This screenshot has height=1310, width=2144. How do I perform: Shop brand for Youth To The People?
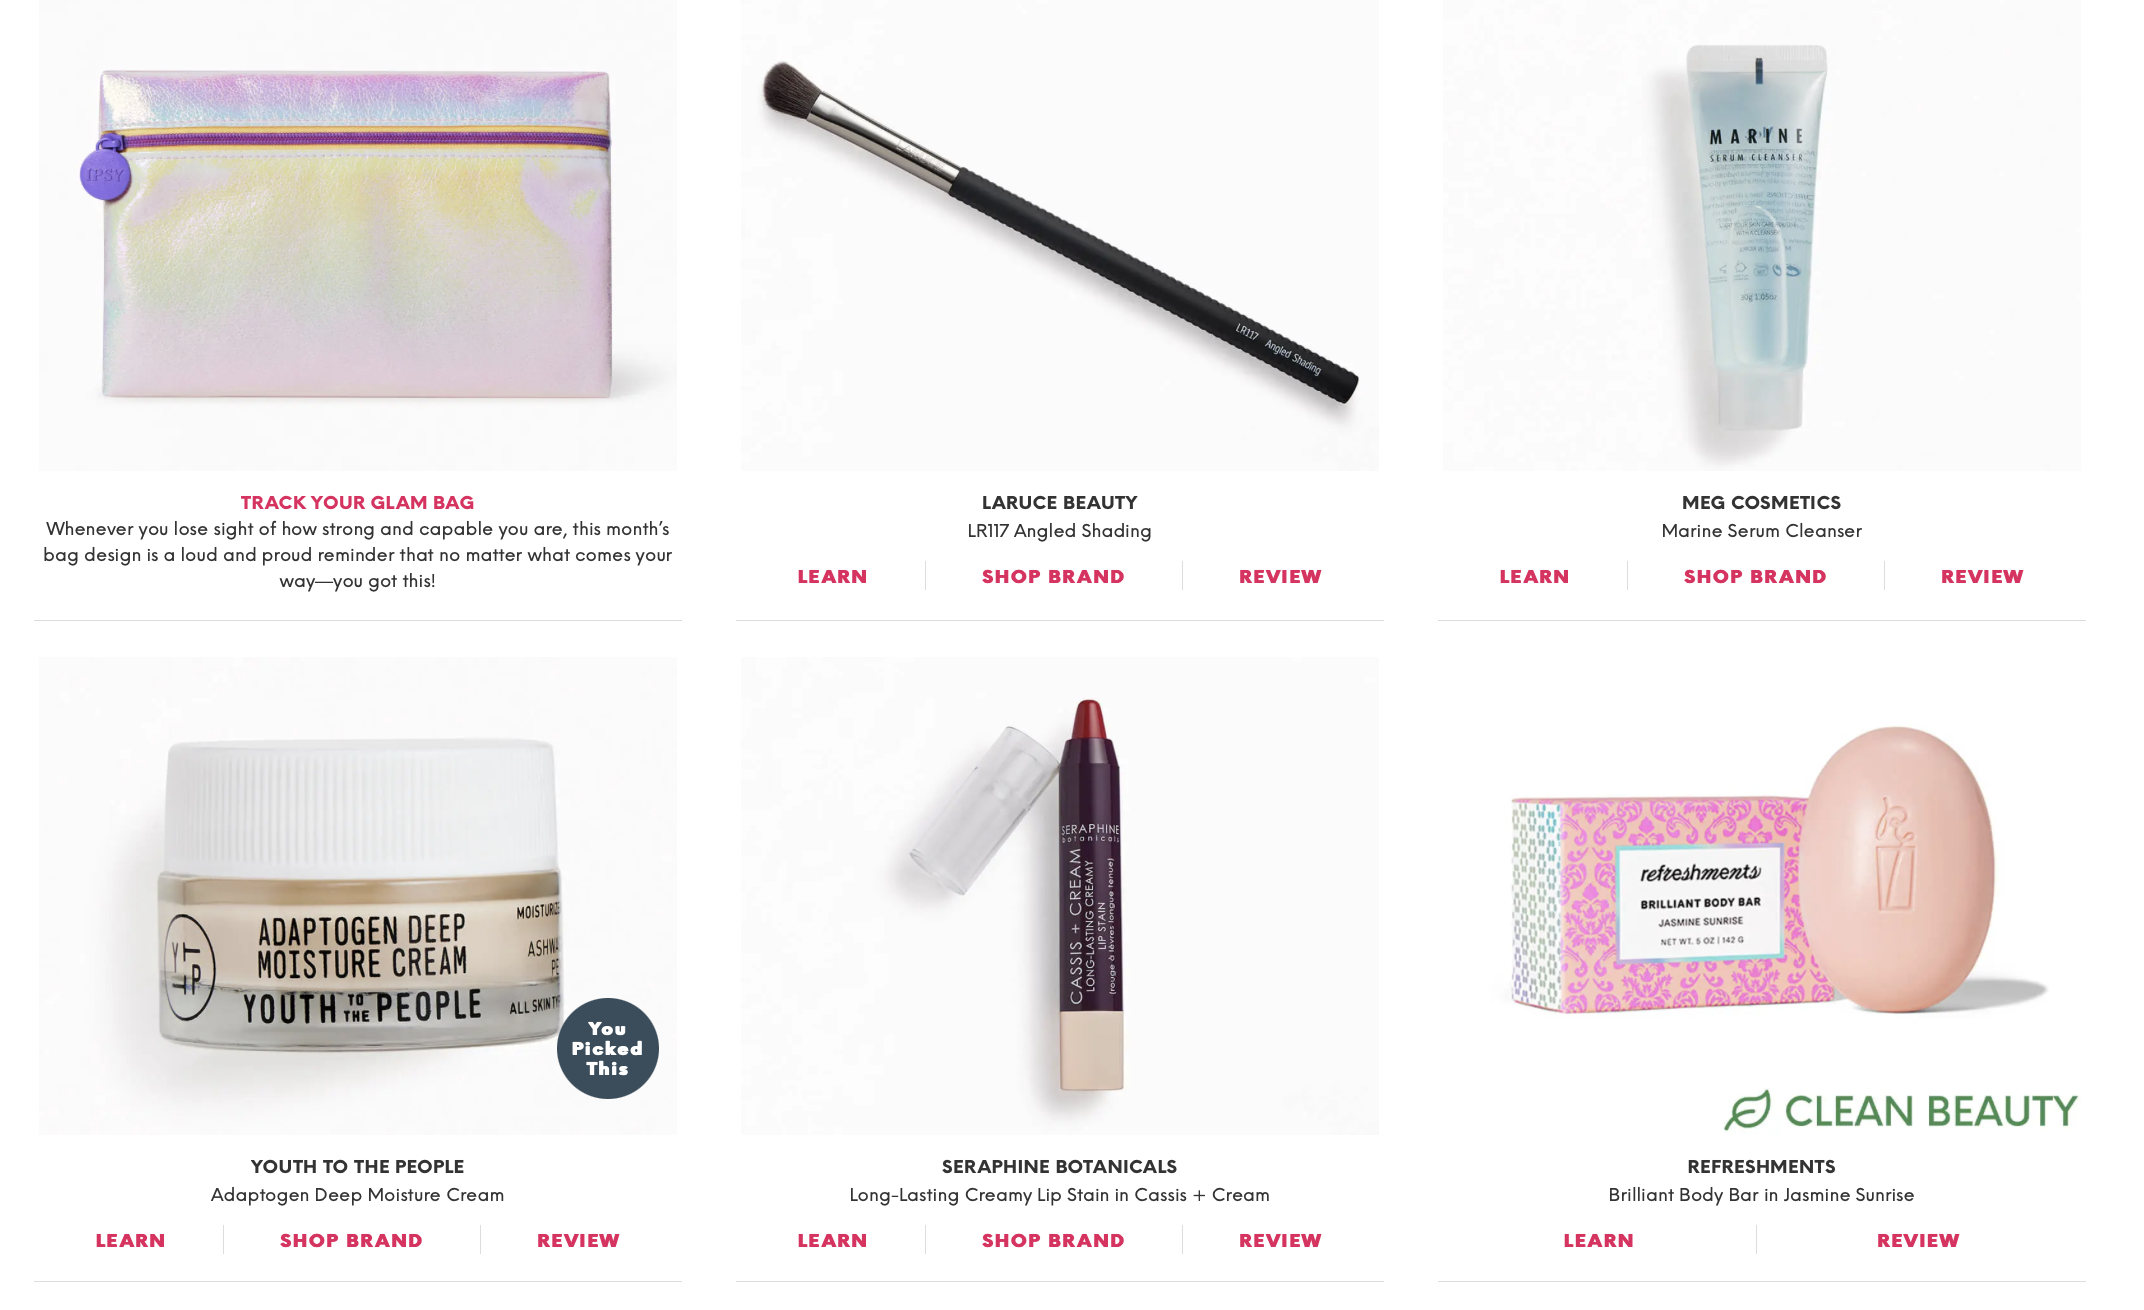point(351,1240)
